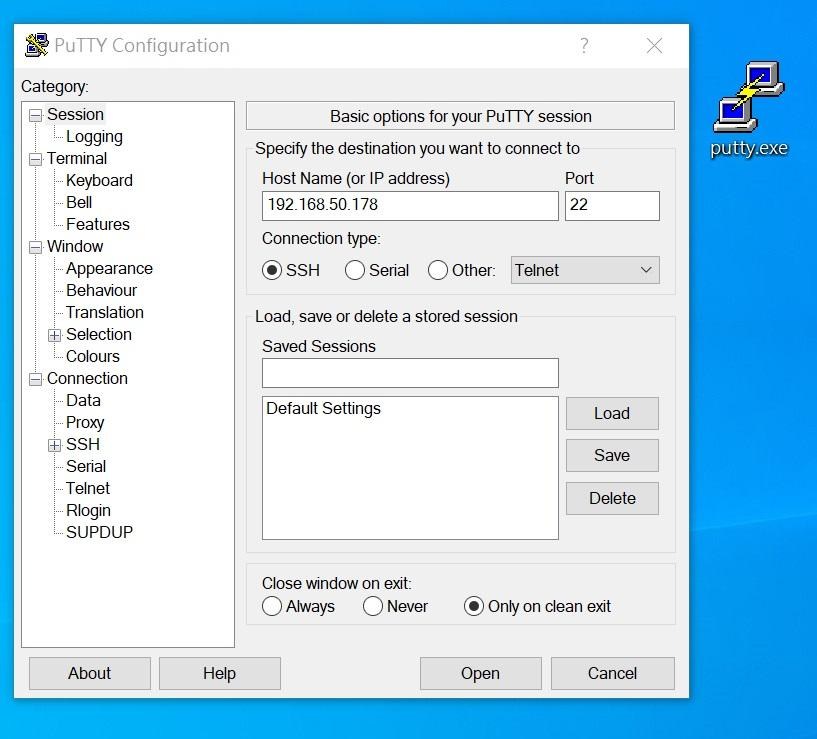The image size is (817, 739).
Task: Choose Only on clean exit option
Action: point(474,606)
